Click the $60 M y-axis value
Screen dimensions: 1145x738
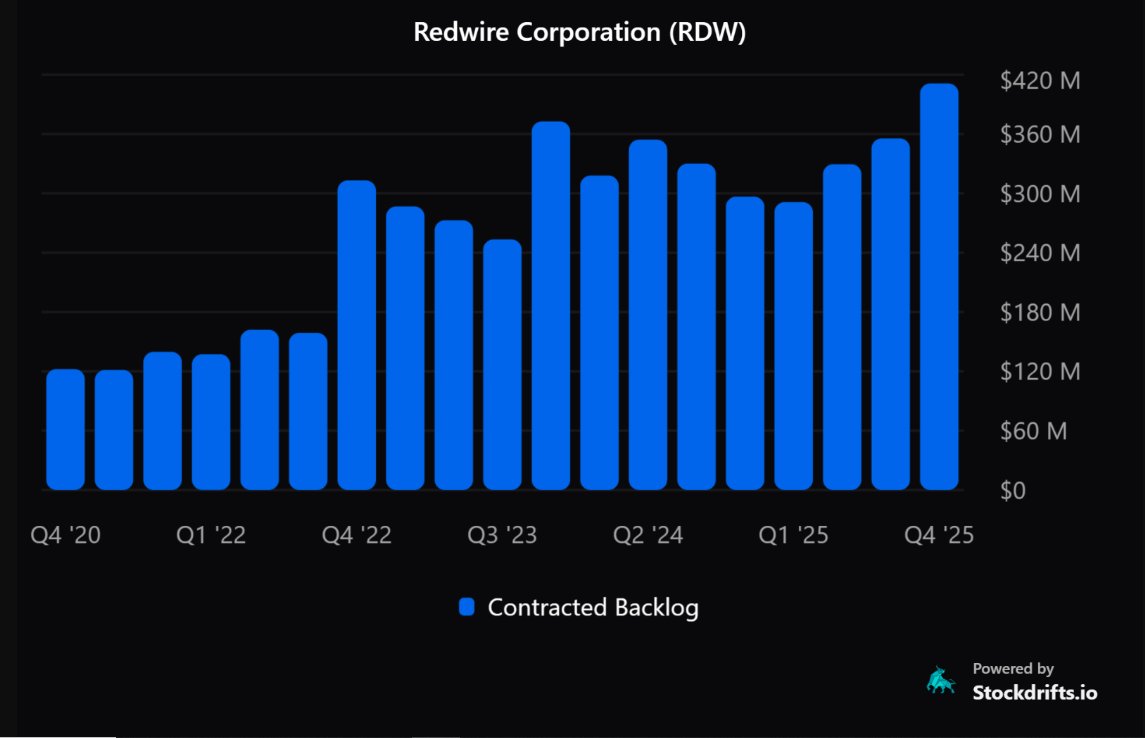tap(1033, 431)
